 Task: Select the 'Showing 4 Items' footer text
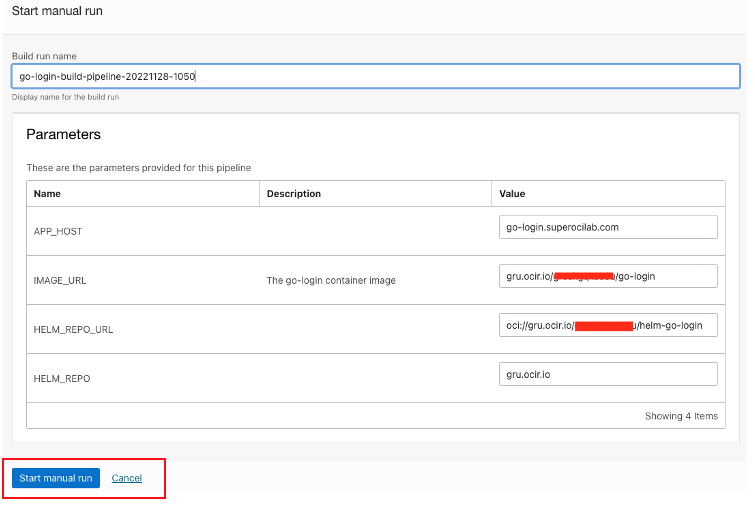[x=681, y=416]
